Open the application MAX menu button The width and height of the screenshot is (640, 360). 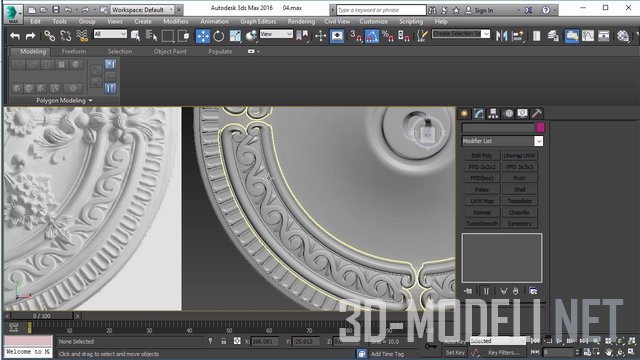[14, 14]
